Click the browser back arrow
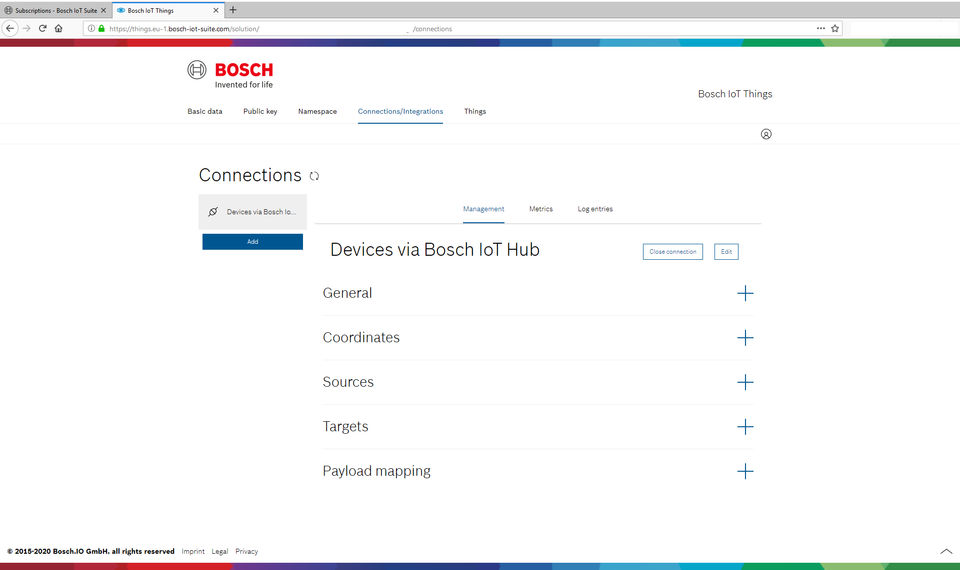 tap(10, 28)
